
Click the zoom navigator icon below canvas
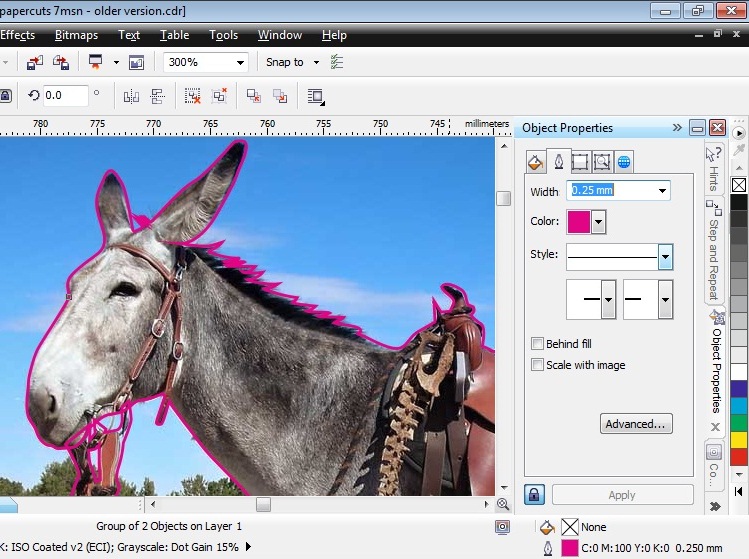coord(503,504)
